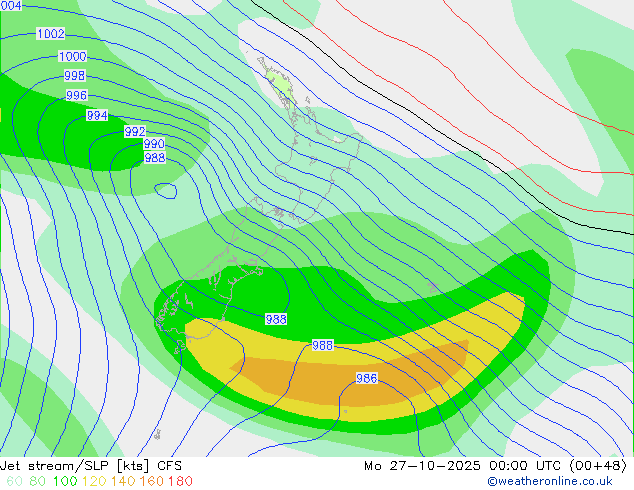This screenshot has height=490, width=634.
Task: Select the red 180 legend value
Action: (x=180, y=481)
